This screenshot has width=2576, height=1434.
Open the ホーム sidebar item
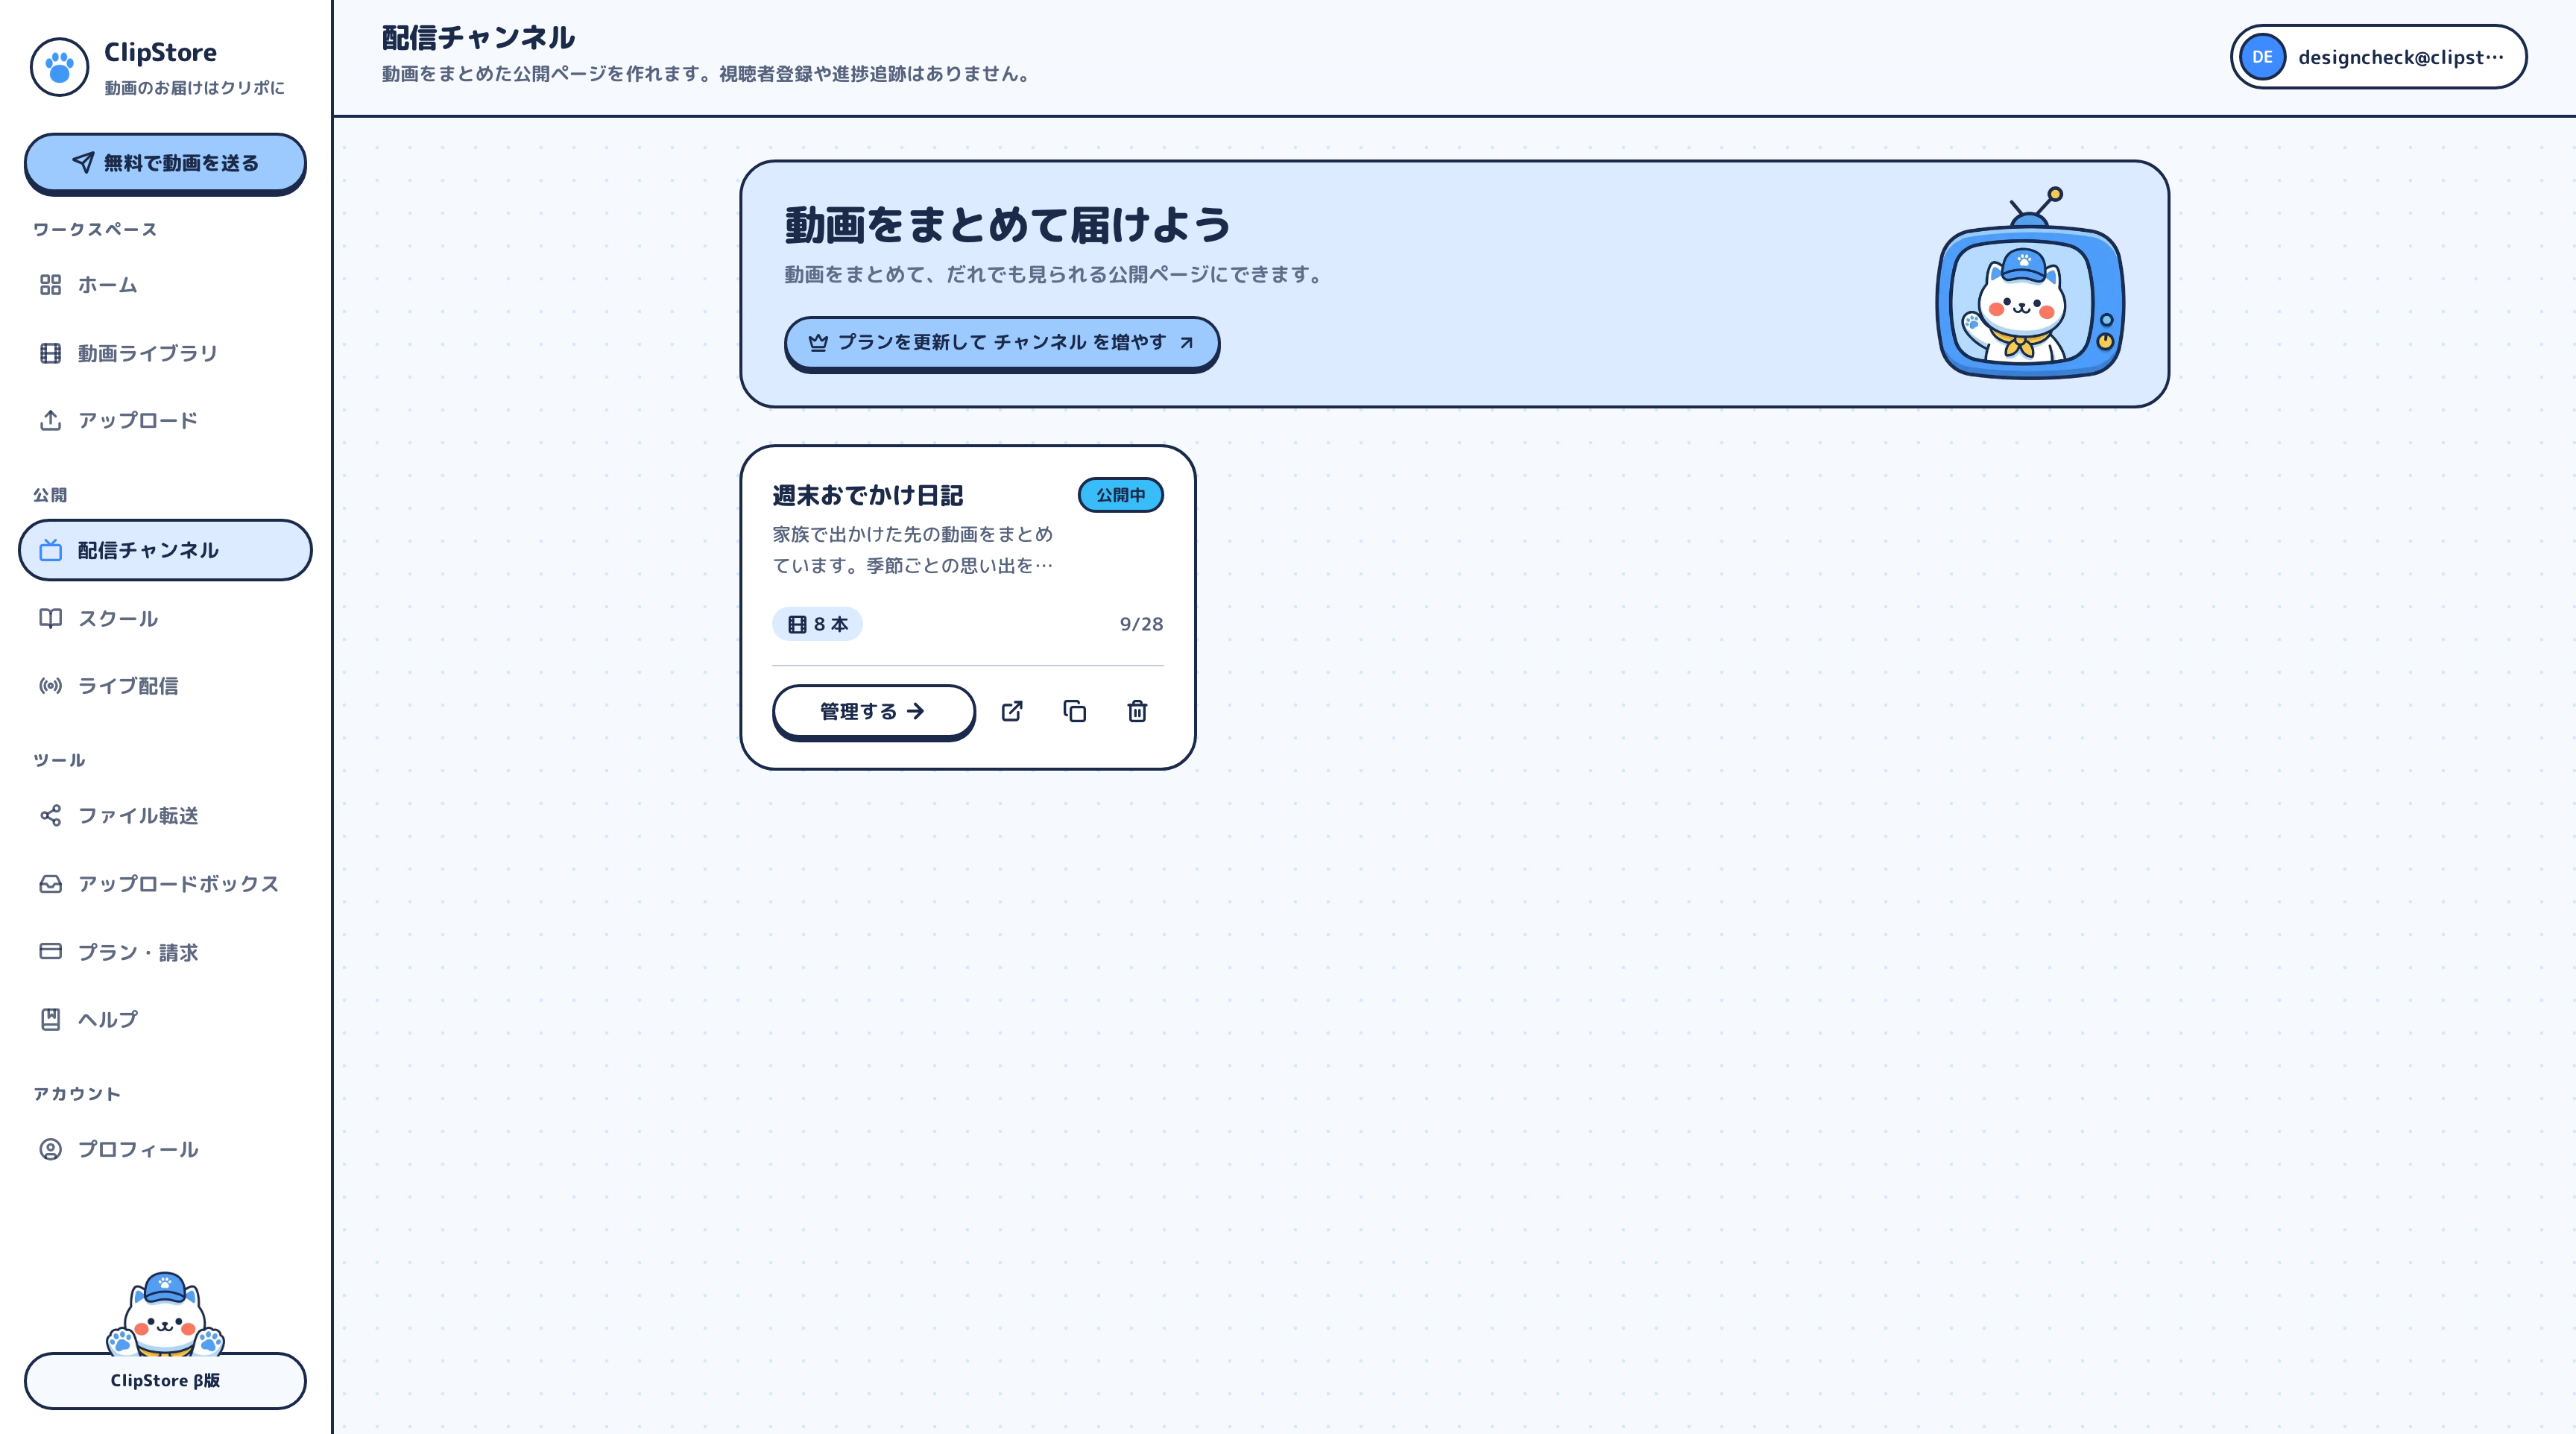click(x=165, y=285)
